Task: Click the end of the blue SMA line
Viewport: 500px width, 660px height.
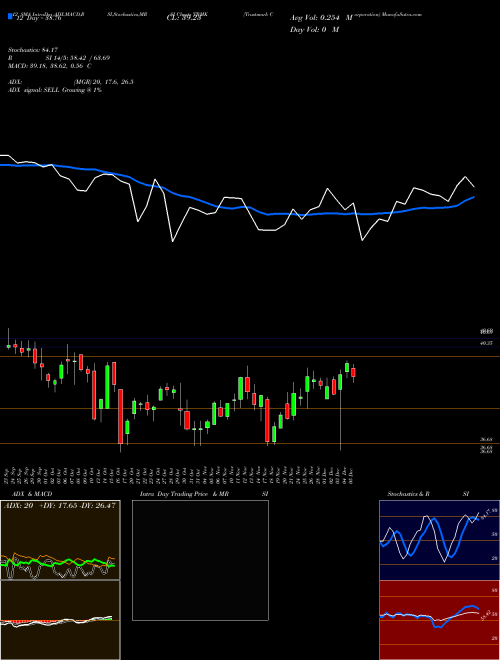Action: [x=474, y=197]
